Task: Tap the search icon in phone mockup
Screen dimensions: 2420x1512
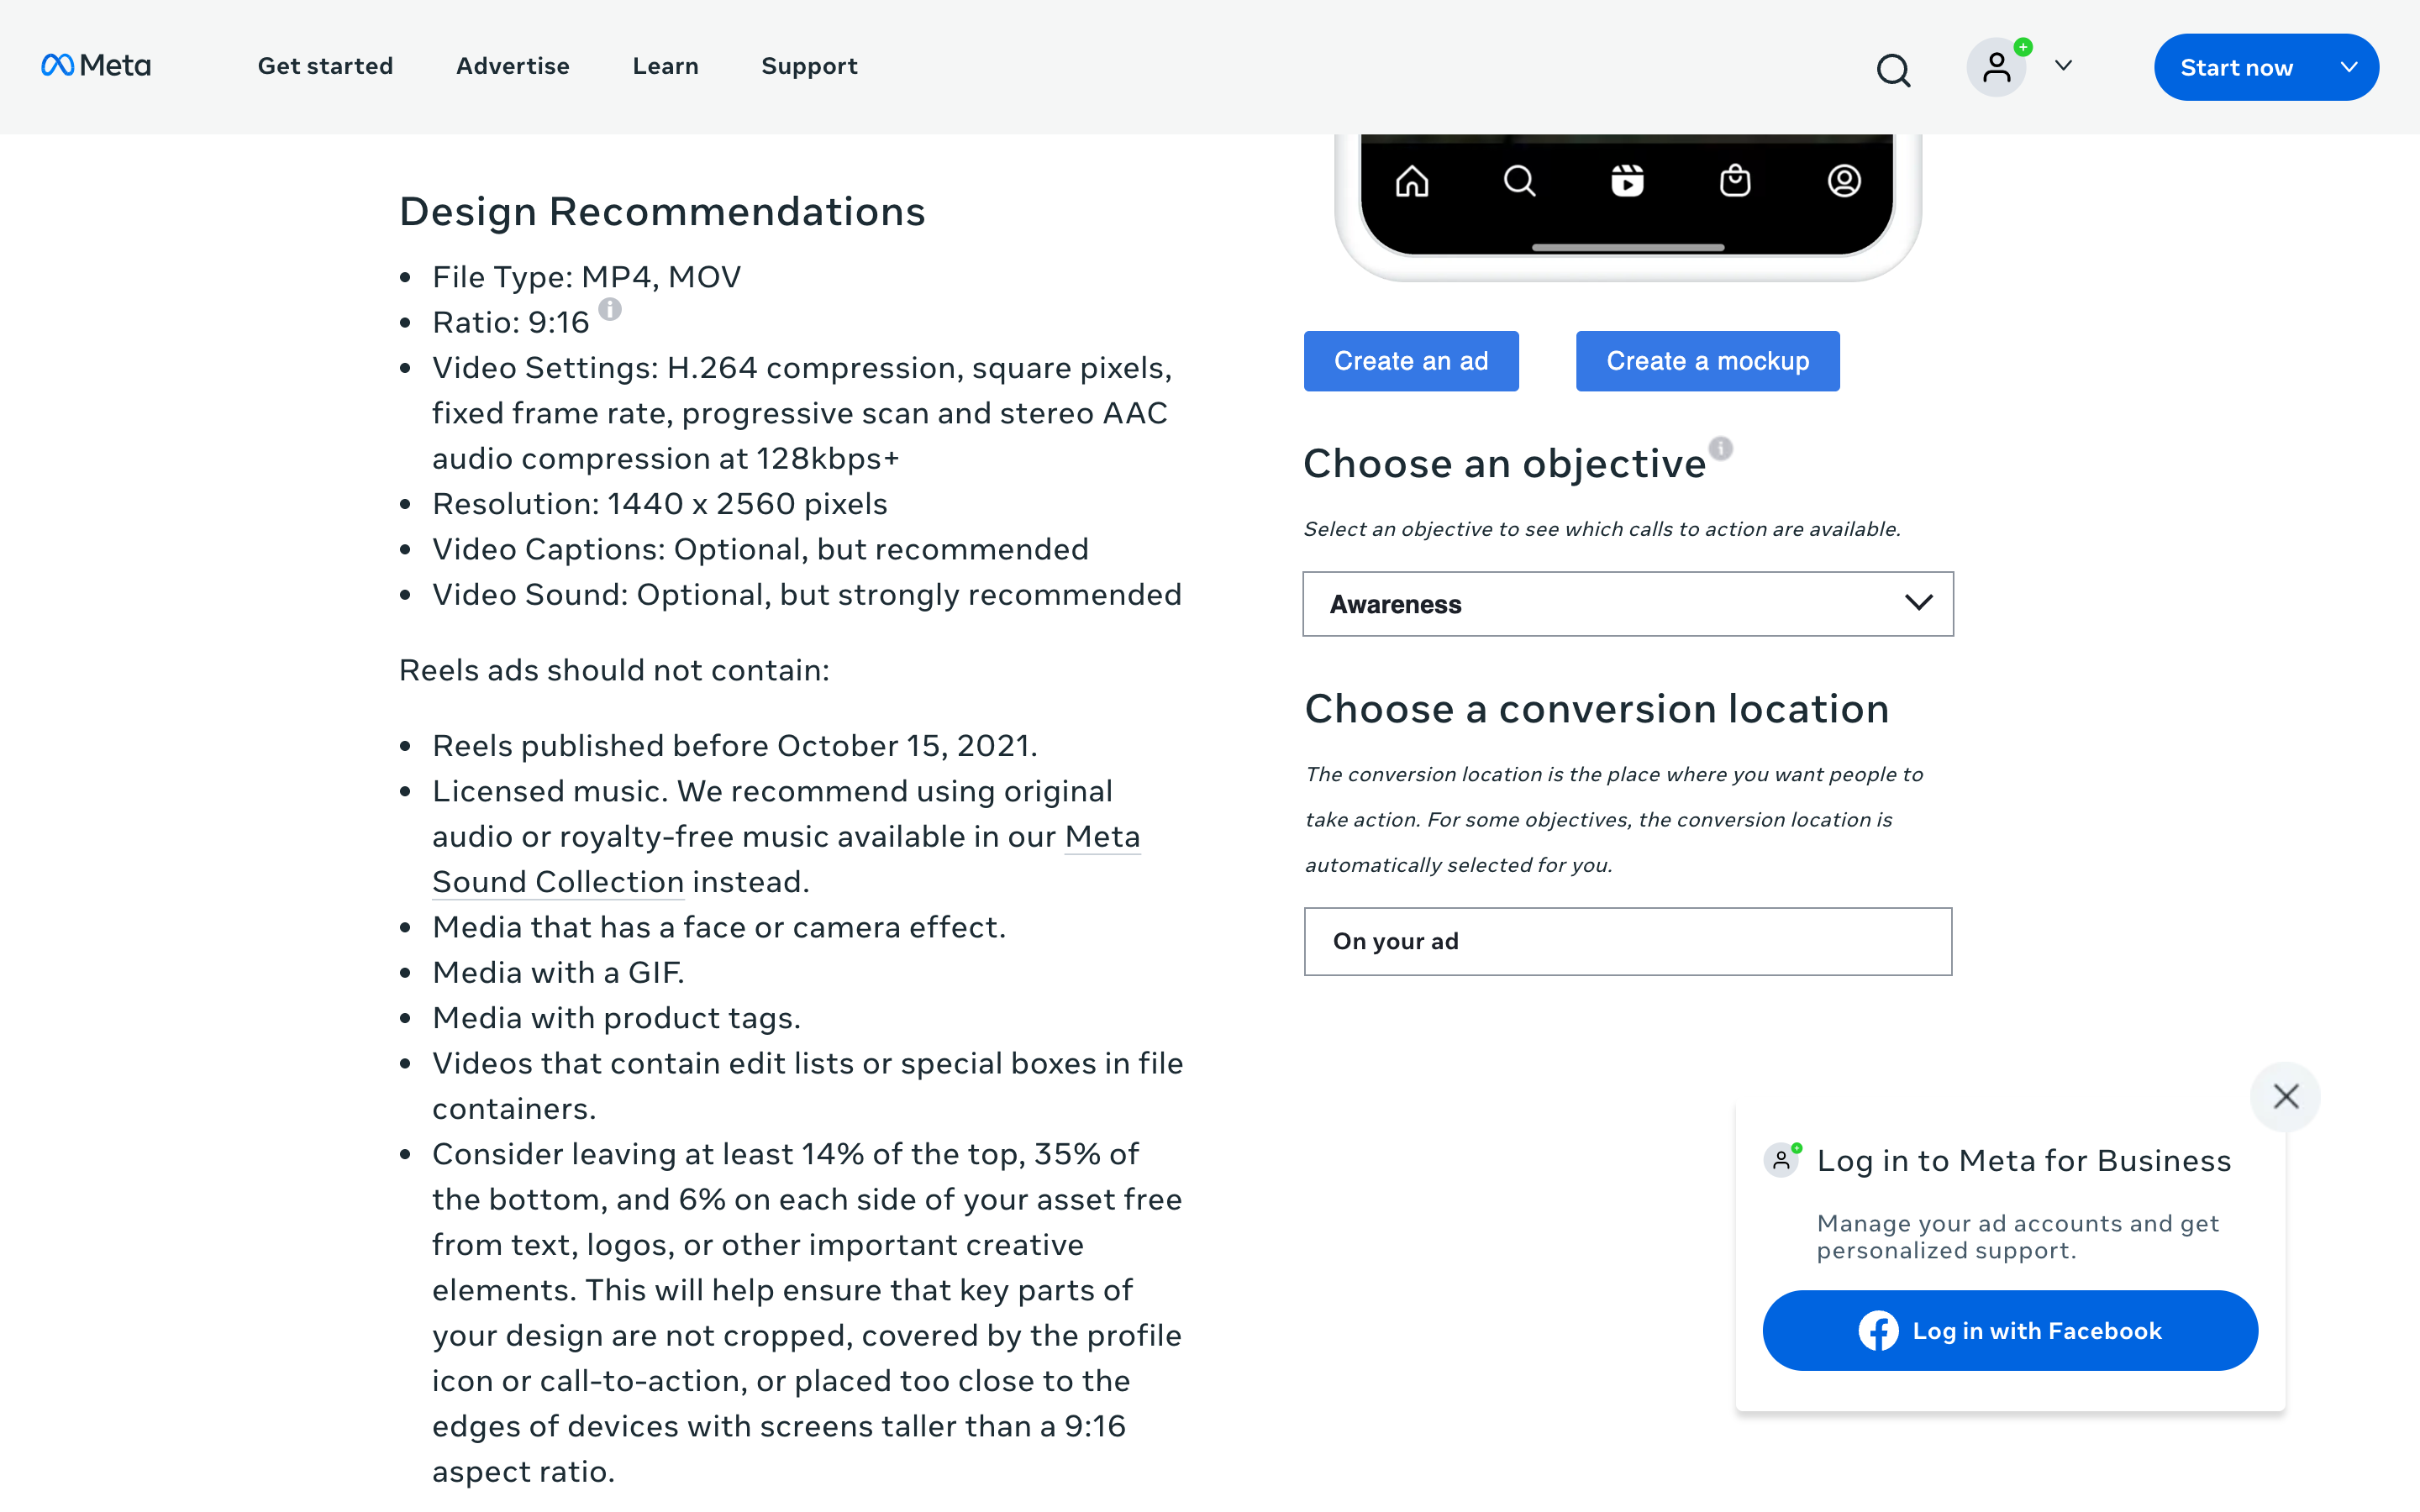Action: tap(1519, 181)
